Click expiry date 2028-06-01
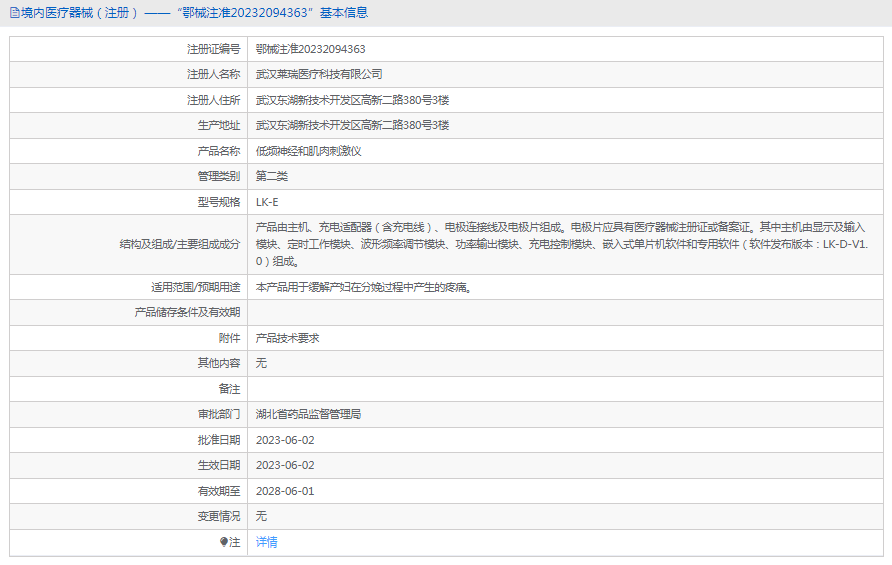The width and height of the screenshot is (892, 565). click(x=285, y=491)
